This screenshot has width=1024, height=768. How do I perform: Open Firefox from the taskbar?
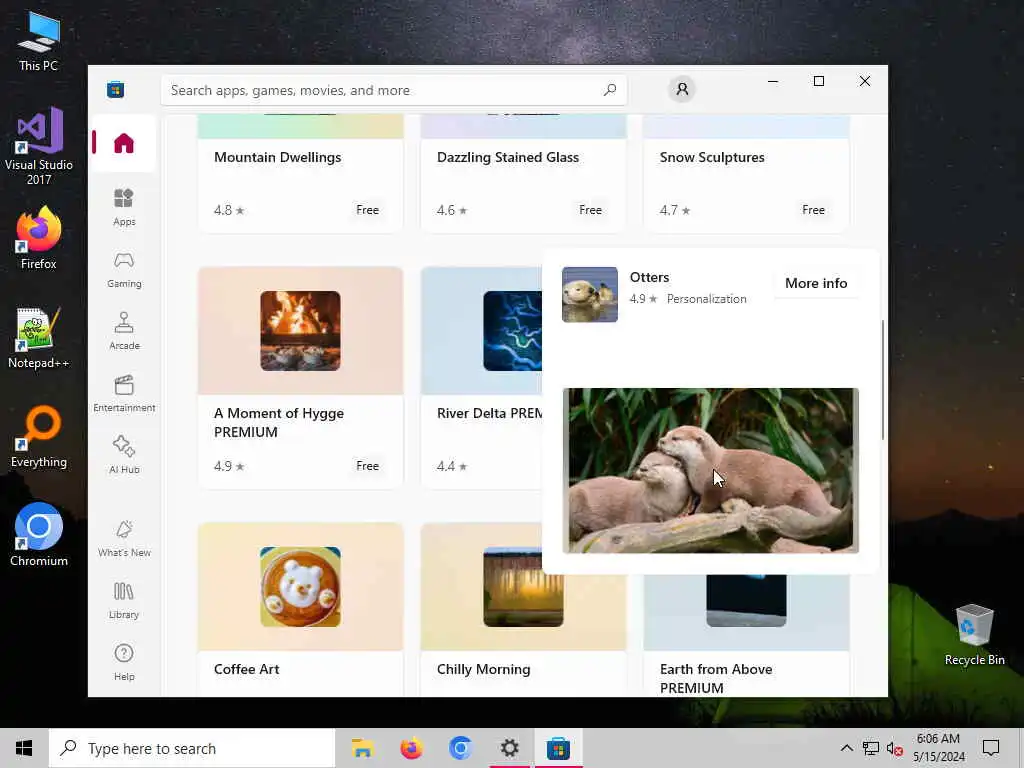[411, 748]
